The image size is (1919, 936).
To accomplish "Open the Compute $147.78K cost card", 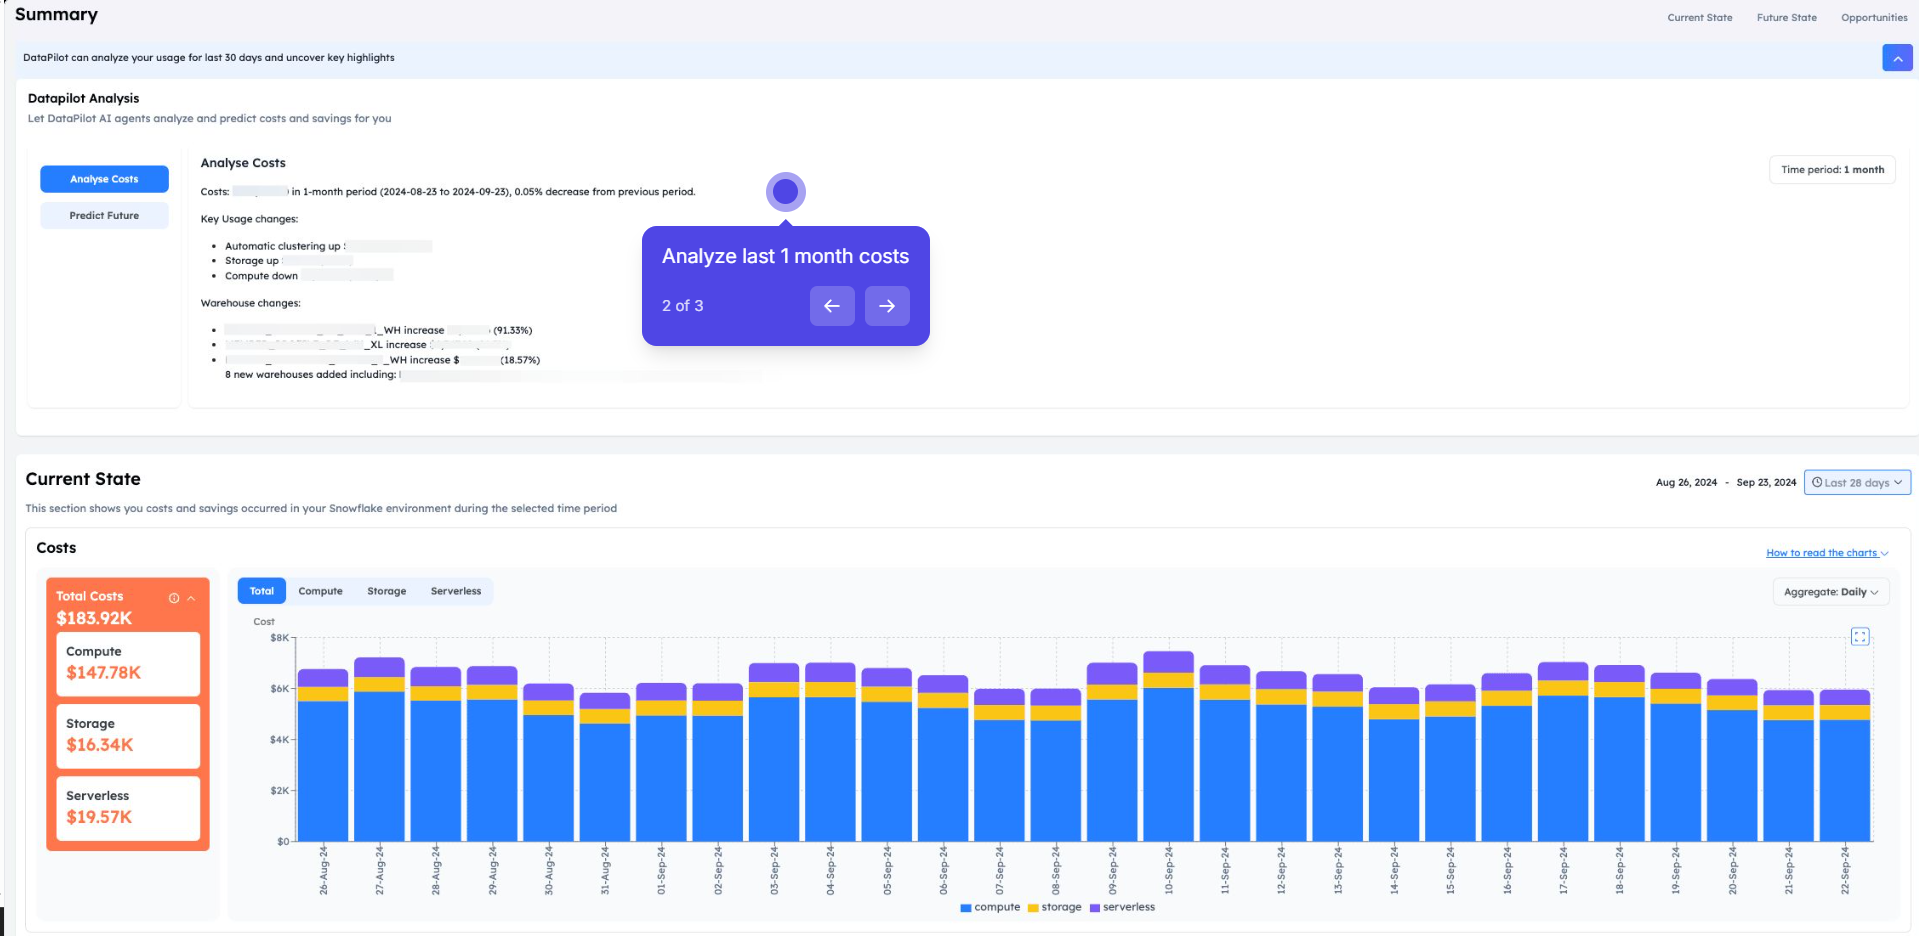I will (128, 663).
